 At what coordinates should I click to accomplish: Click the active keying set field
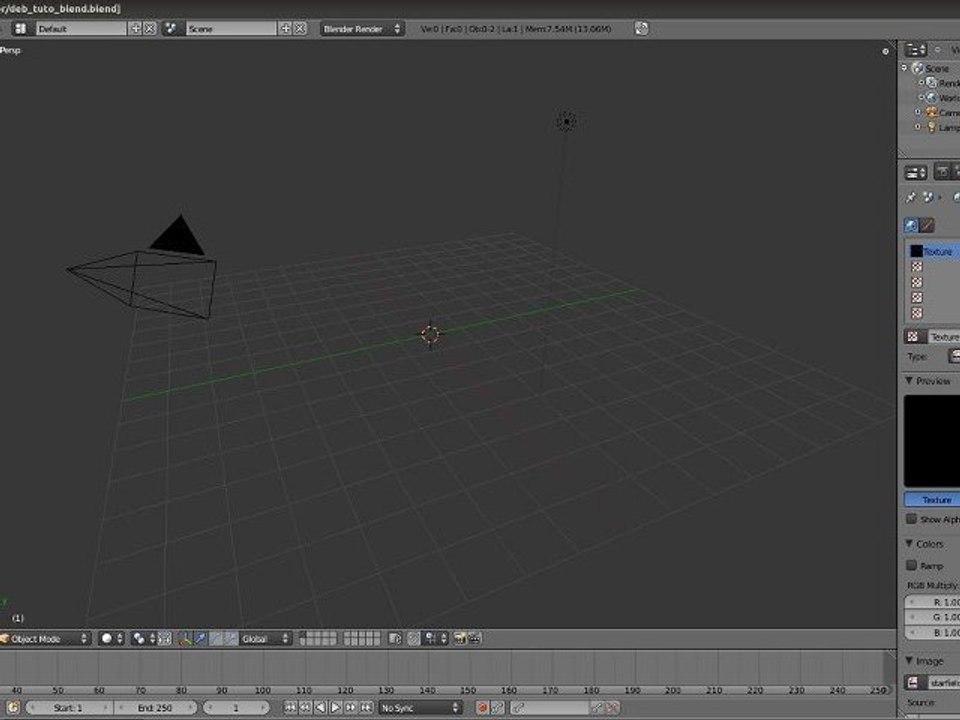[549, 708]
